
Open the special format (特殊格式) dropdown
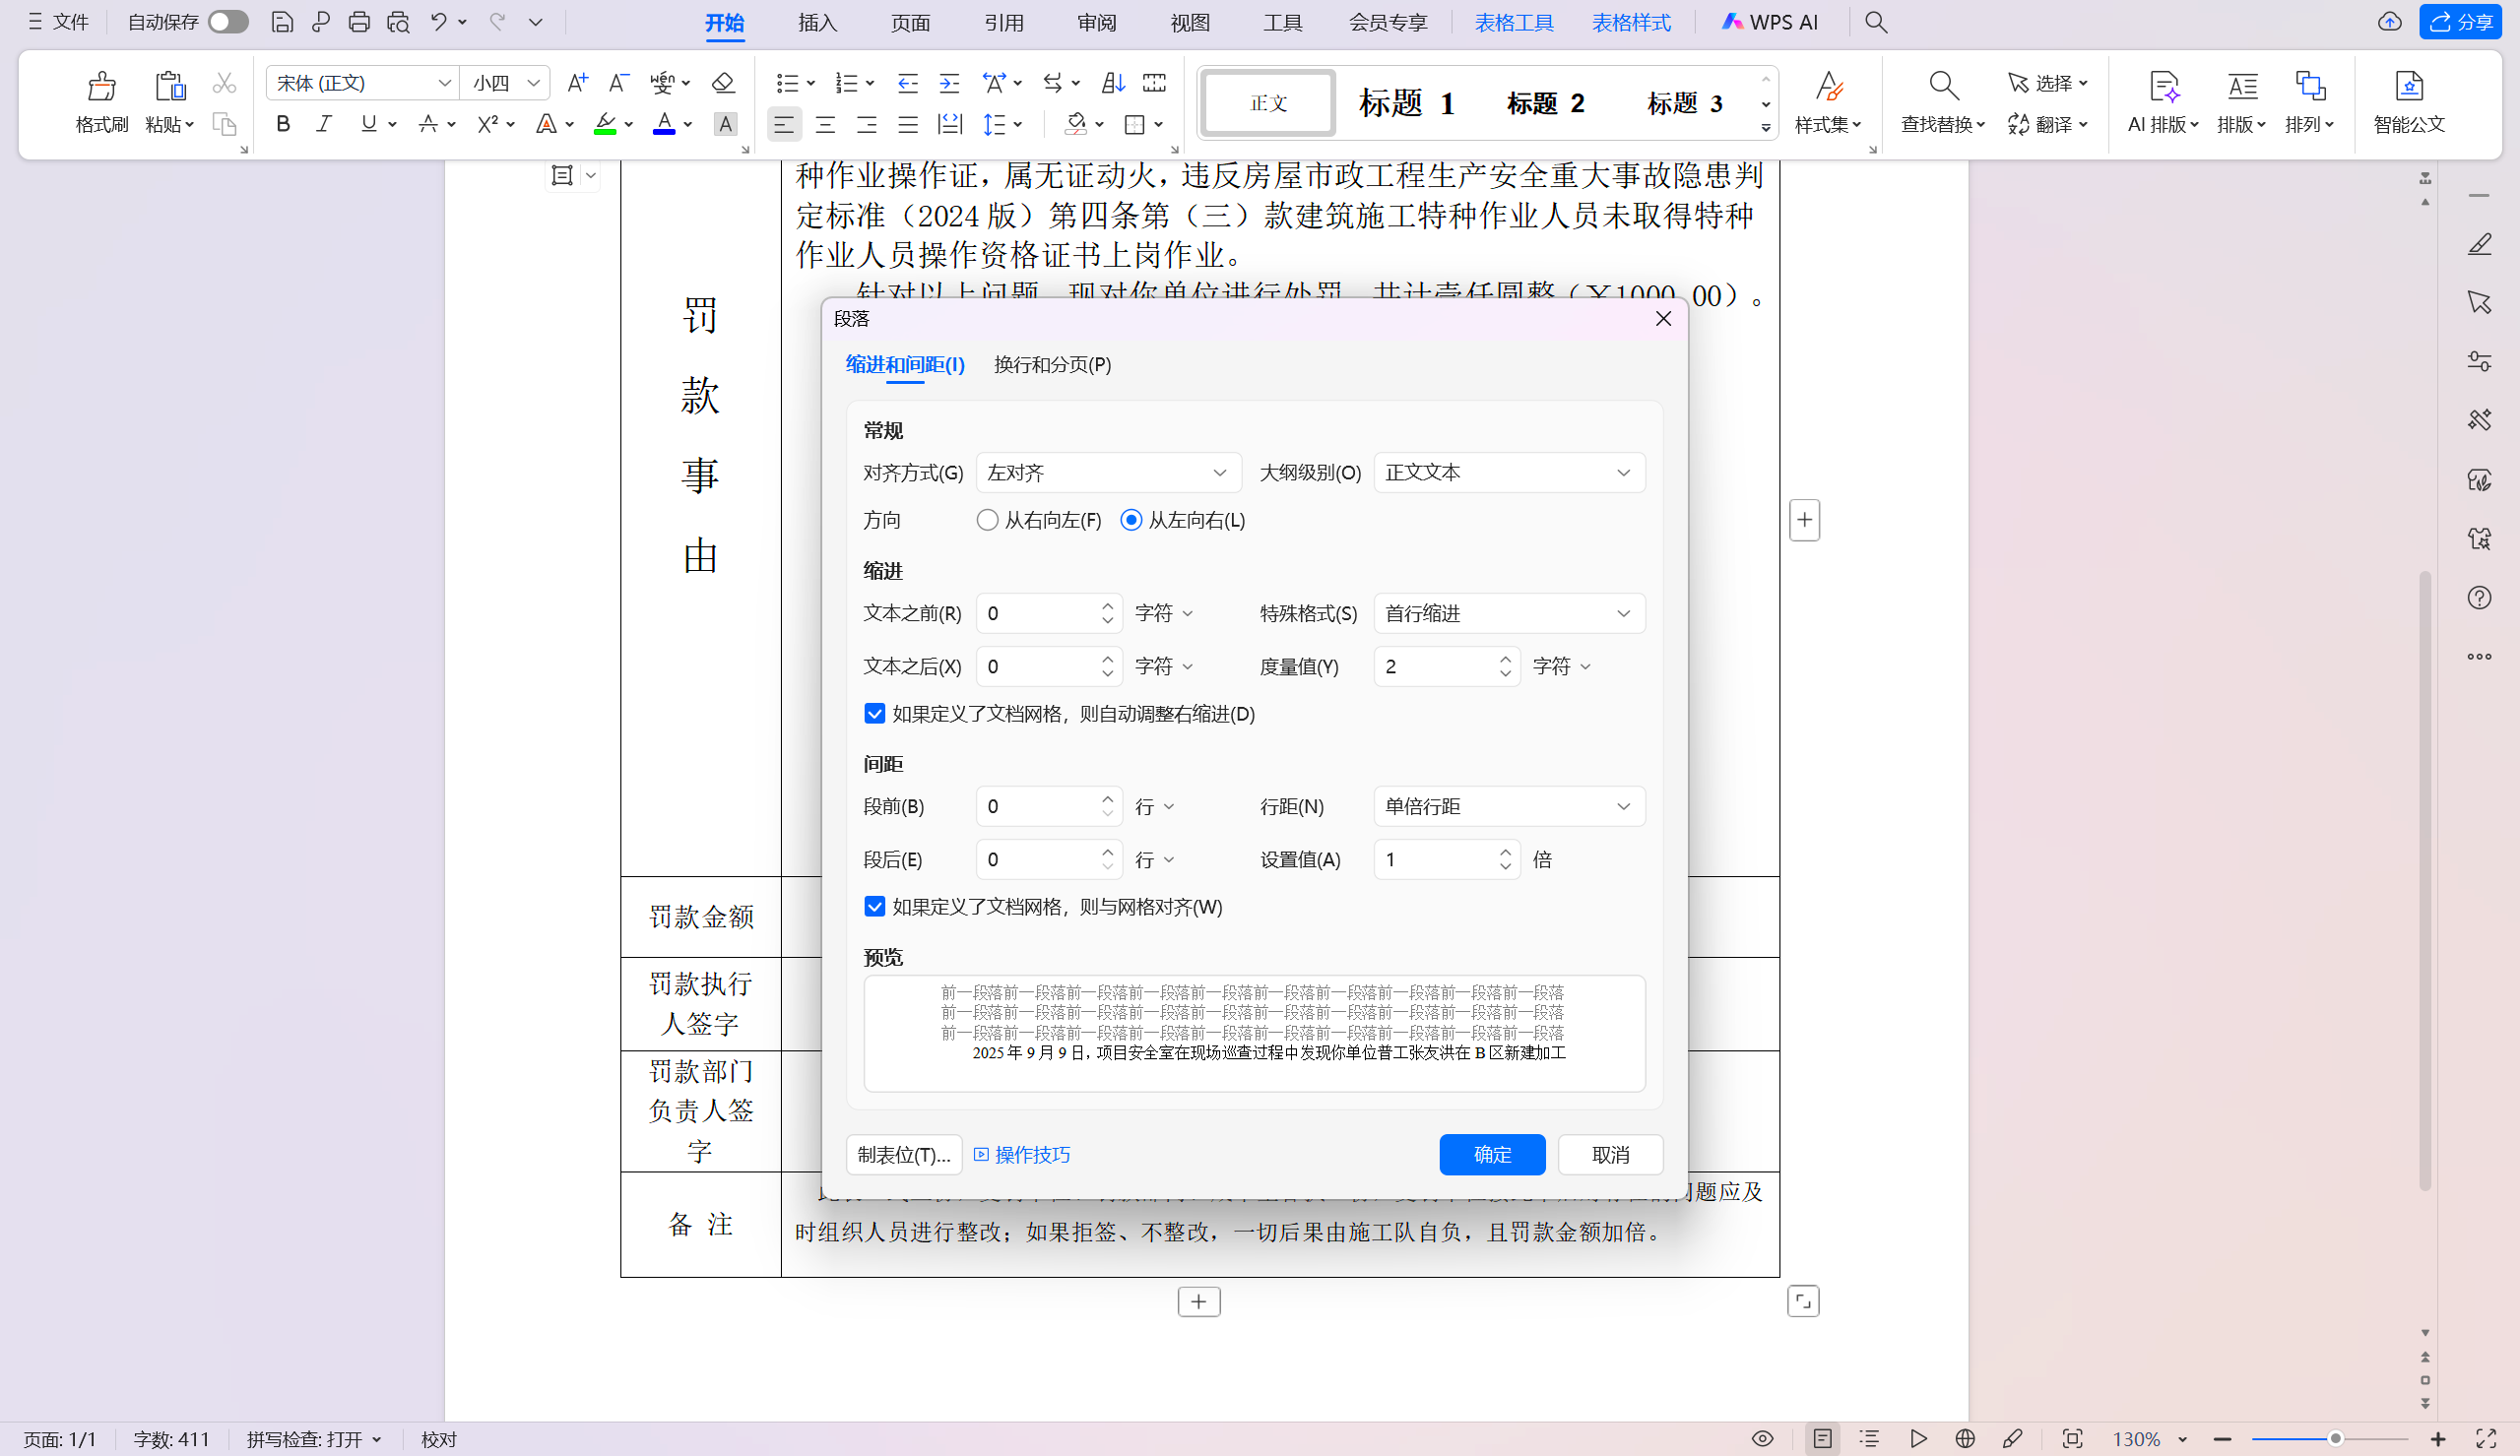coord(1508,613)
